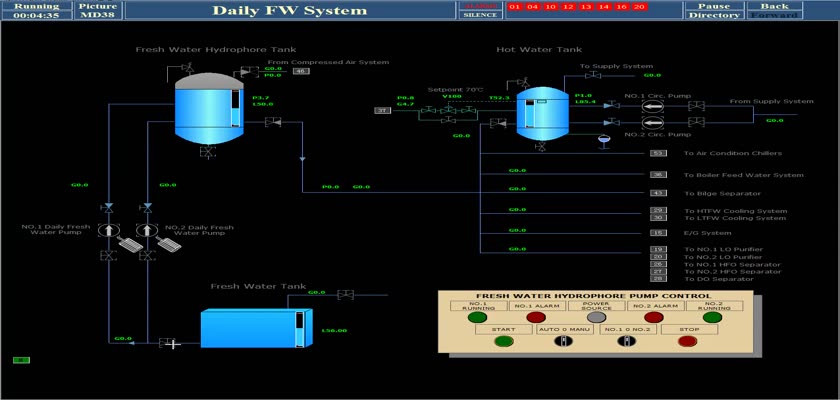The image size is (840, 400).
Task: Click NO.1 Daily Fresh Water Pump symbol
Action: tap(108, 230)
